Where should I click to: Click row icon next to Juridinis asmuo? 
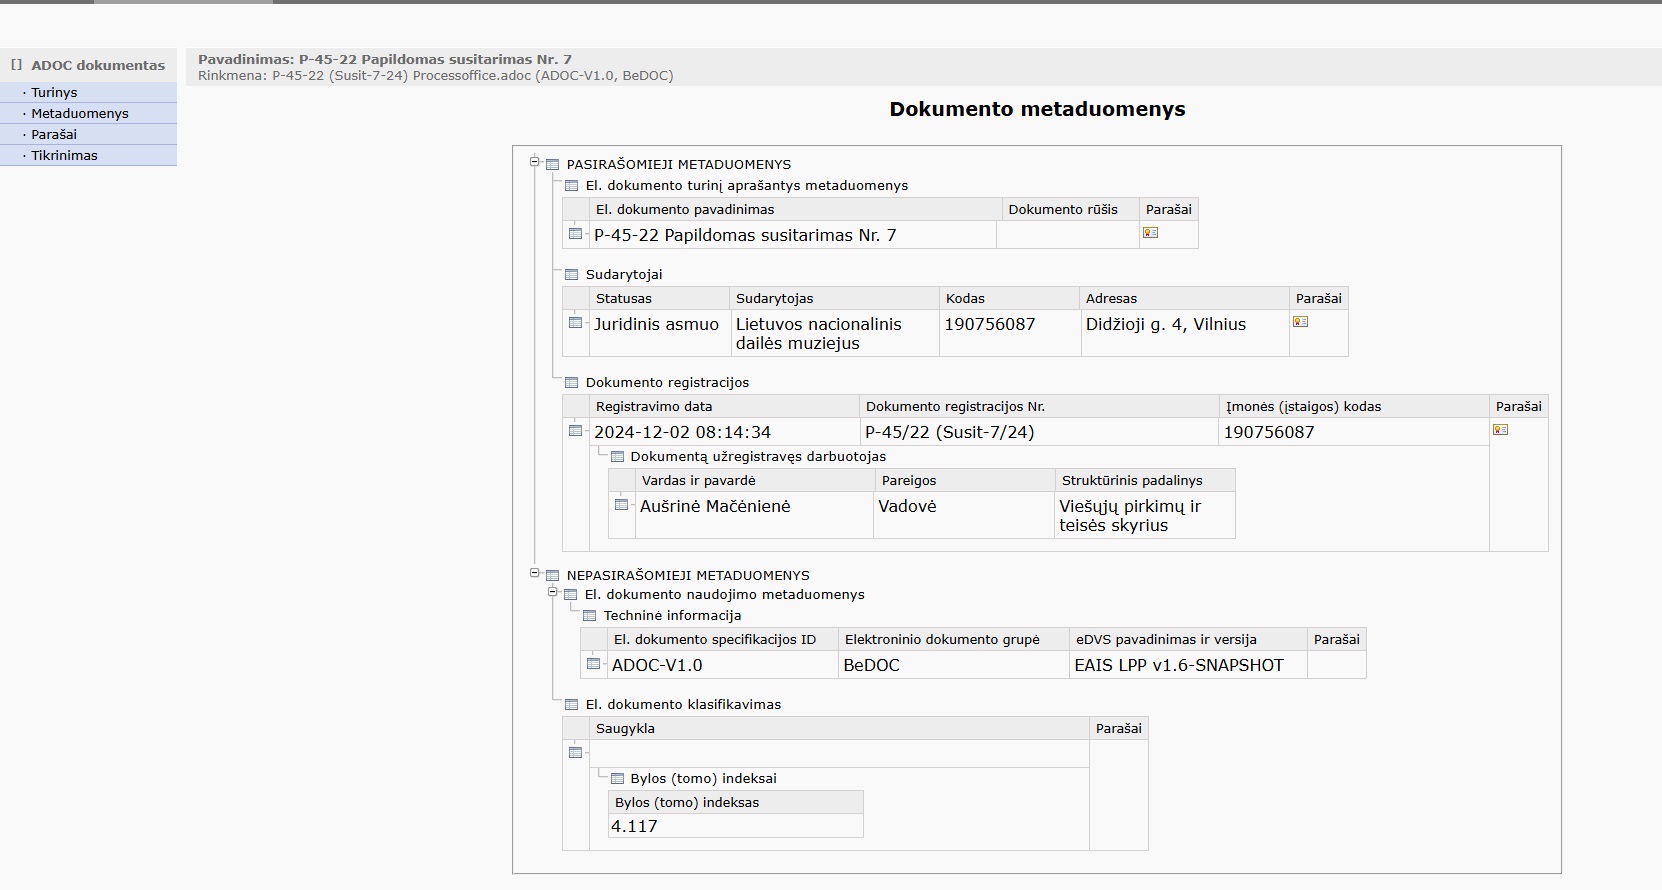tap(575, 323)
